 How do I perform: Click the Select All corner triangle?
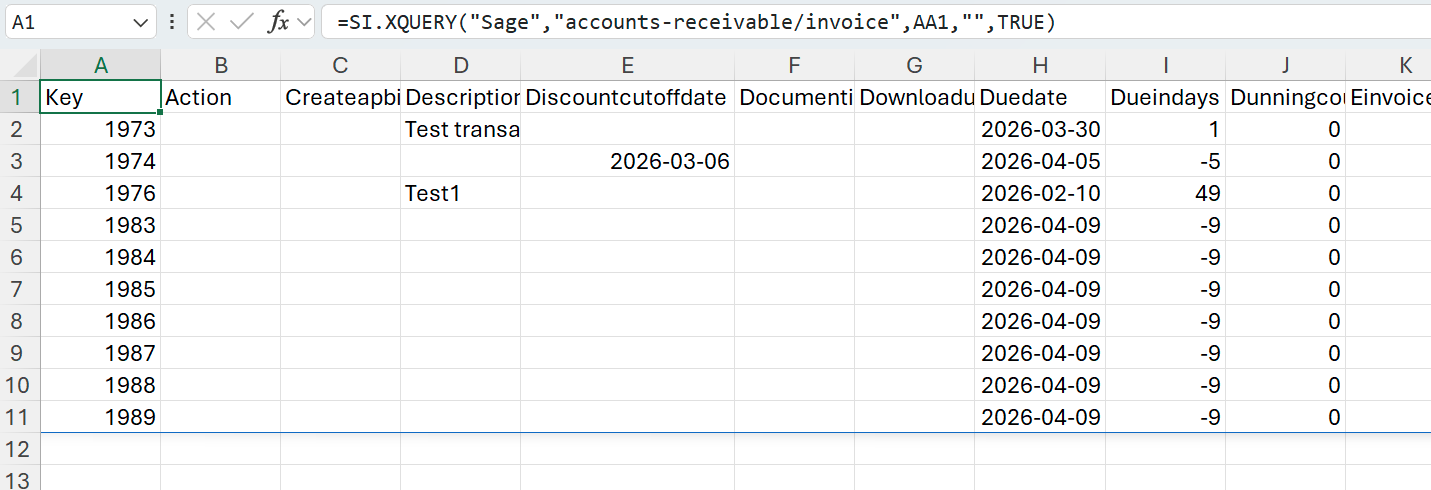coord(20,65)
